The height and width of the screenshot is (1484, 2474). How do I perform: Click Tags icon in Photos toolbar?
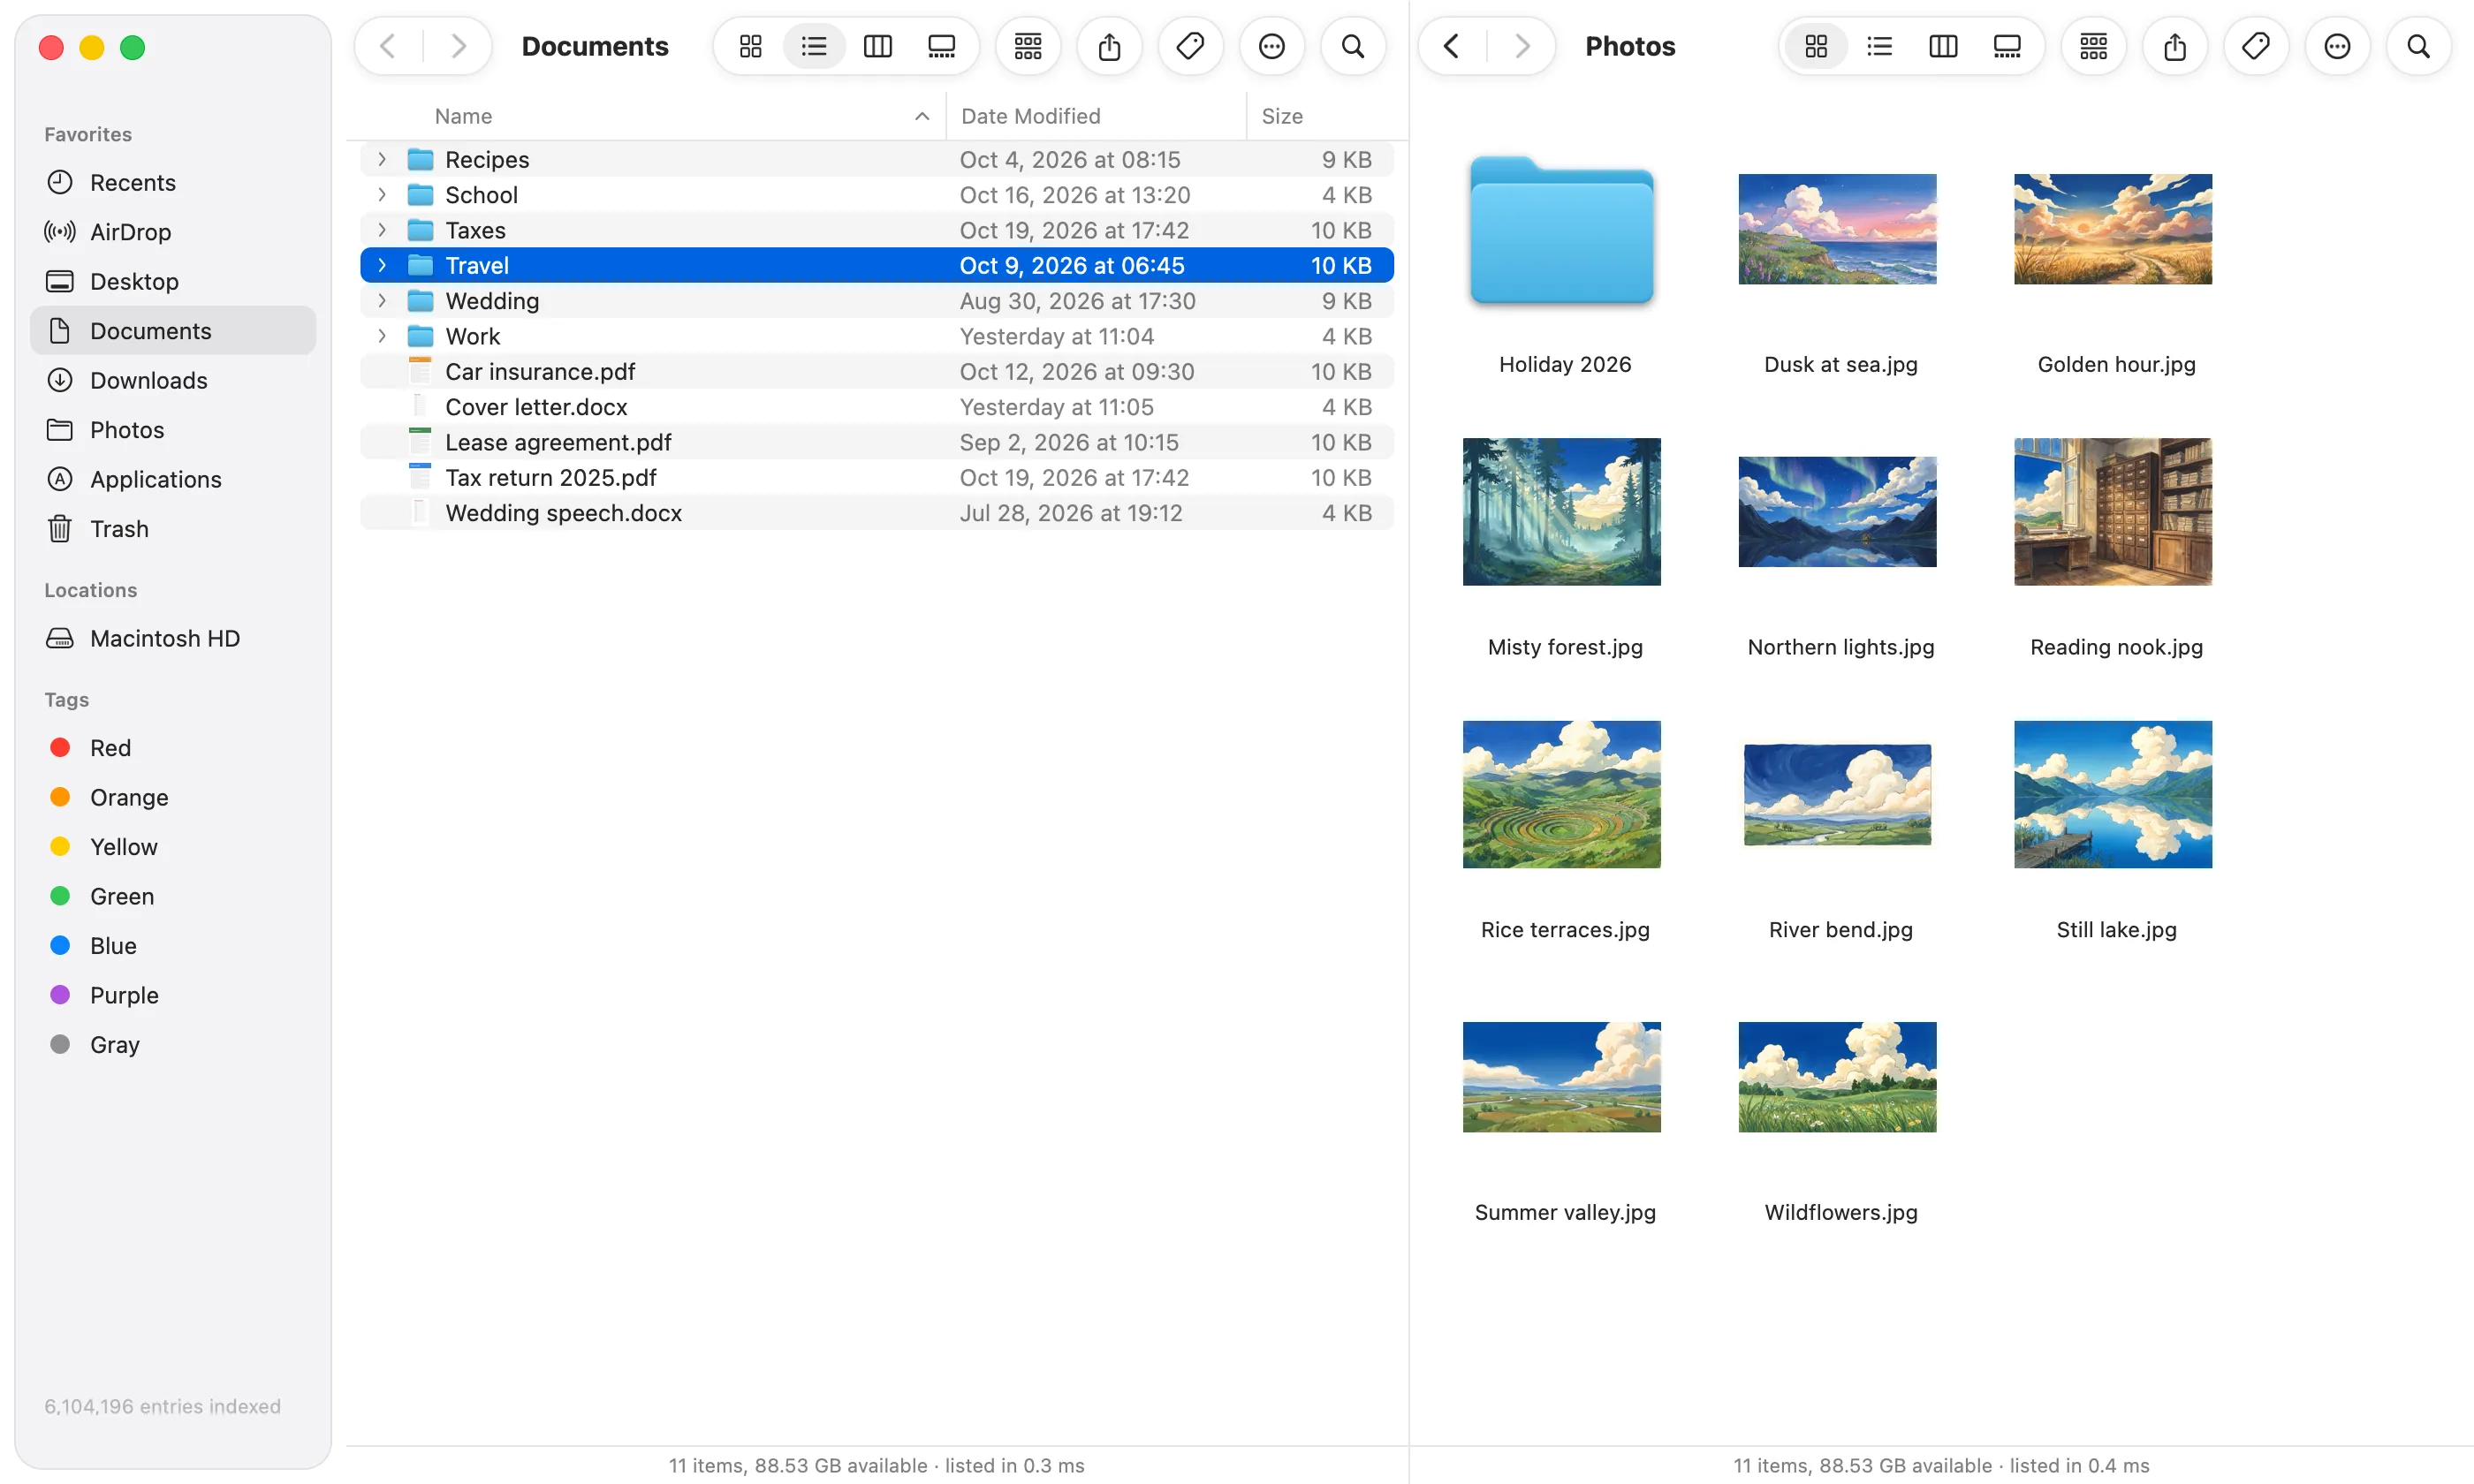click(x=2256, y=46)
